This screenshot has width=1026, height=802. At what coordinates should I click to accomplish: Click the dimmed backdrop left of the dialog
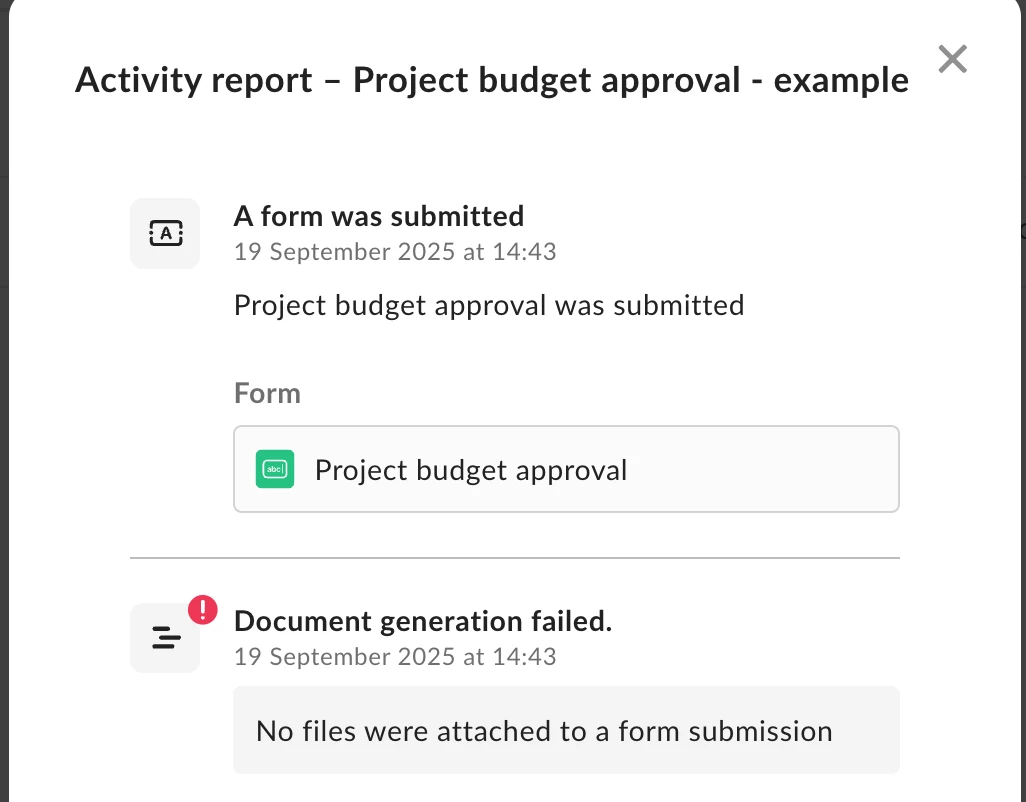click(4, 400)
